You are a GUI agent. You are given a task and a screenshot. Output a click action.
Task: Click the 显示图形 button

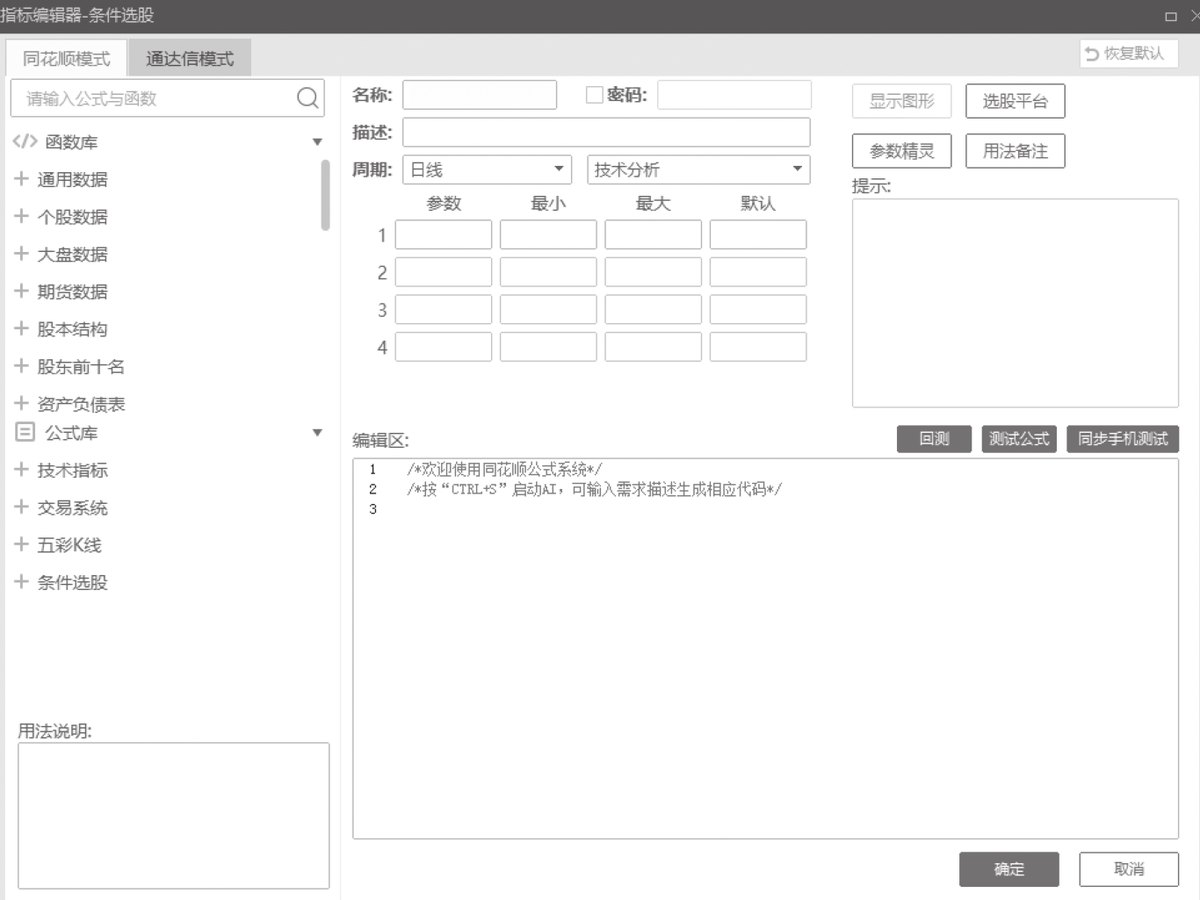coord(902,101)
